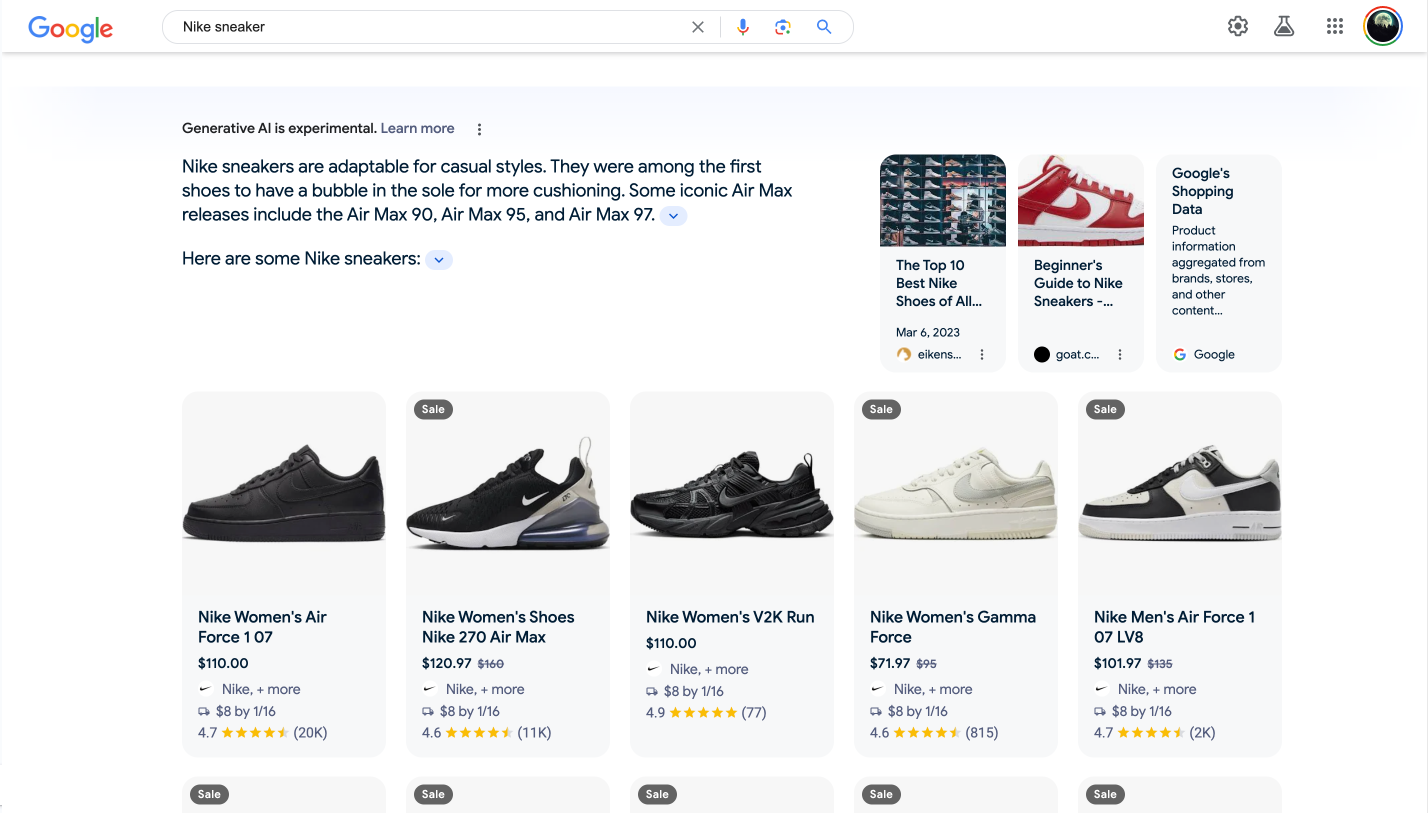Screen dimensions: 1428x813
Task: Start voice search with microphone icon
Action: (x=742, y=27)
